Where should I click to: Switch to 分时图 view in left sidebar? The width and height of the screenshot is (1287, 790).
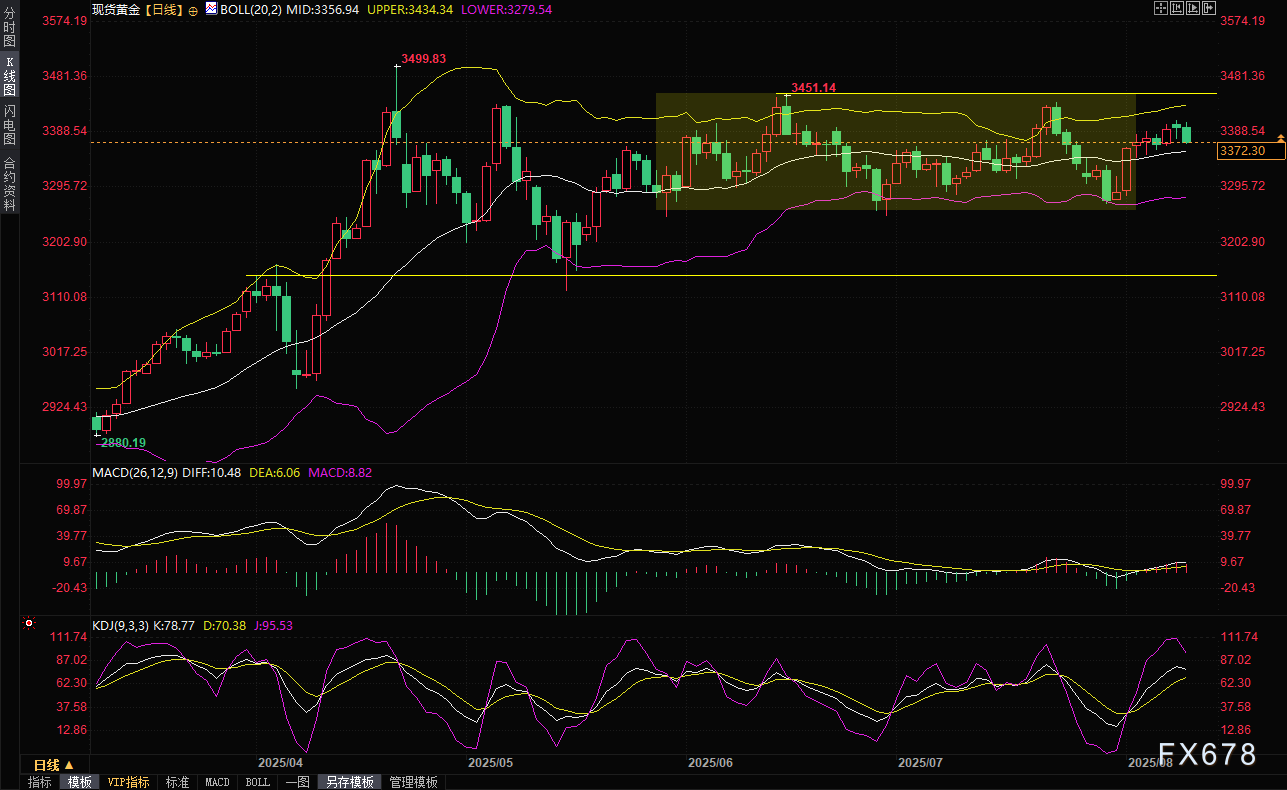pos(9,22)
